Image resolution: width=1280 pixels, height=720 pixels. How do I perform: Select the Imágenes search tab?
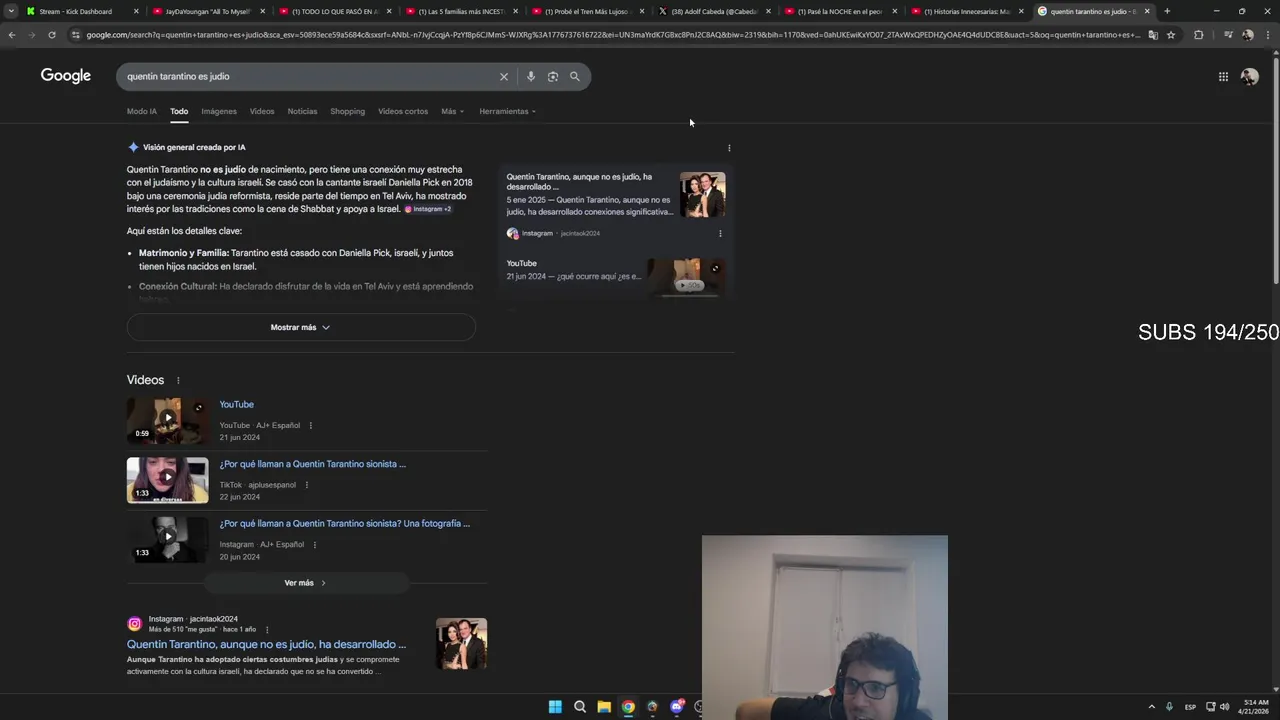(219, 111)
